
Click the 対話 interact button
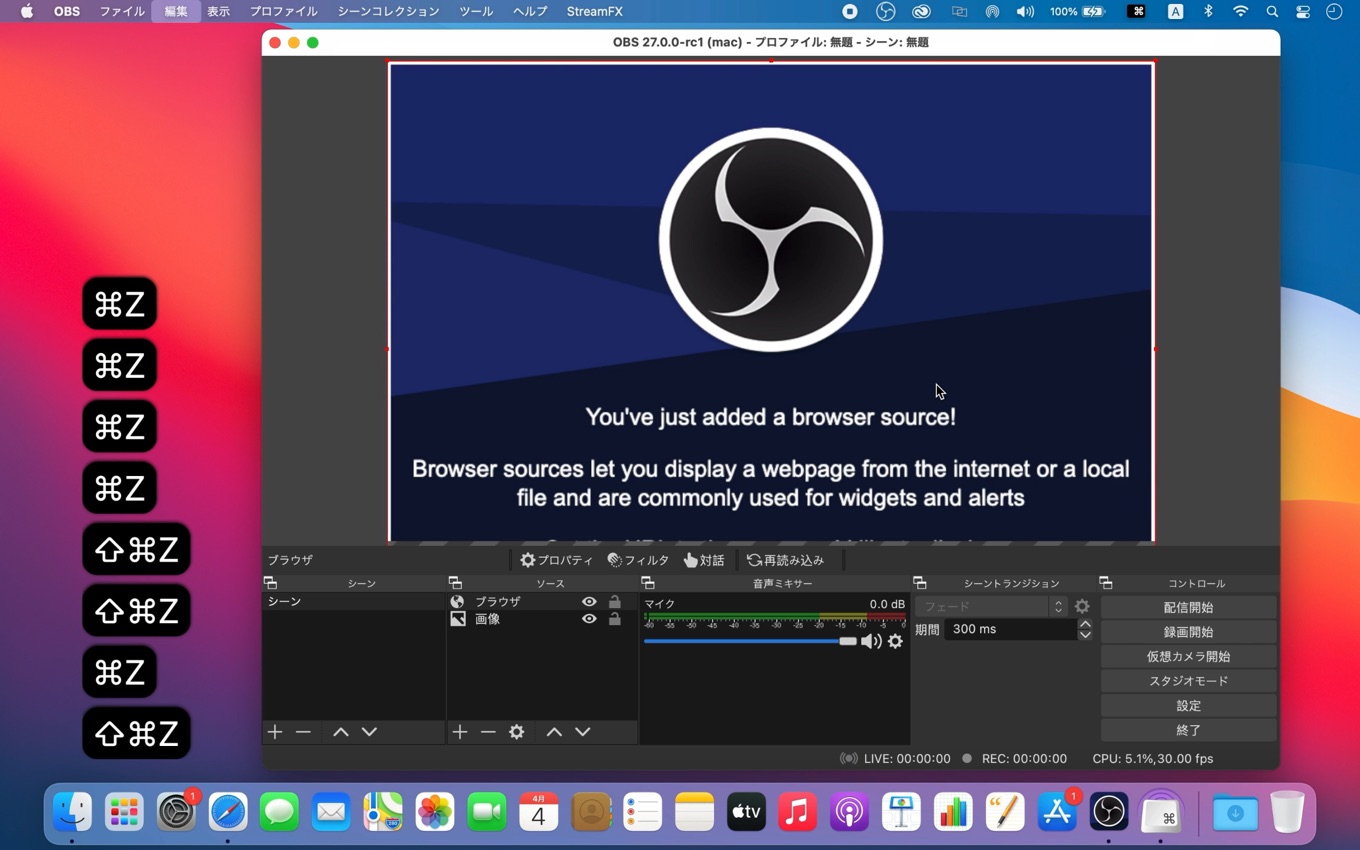(x=704, y=560)
